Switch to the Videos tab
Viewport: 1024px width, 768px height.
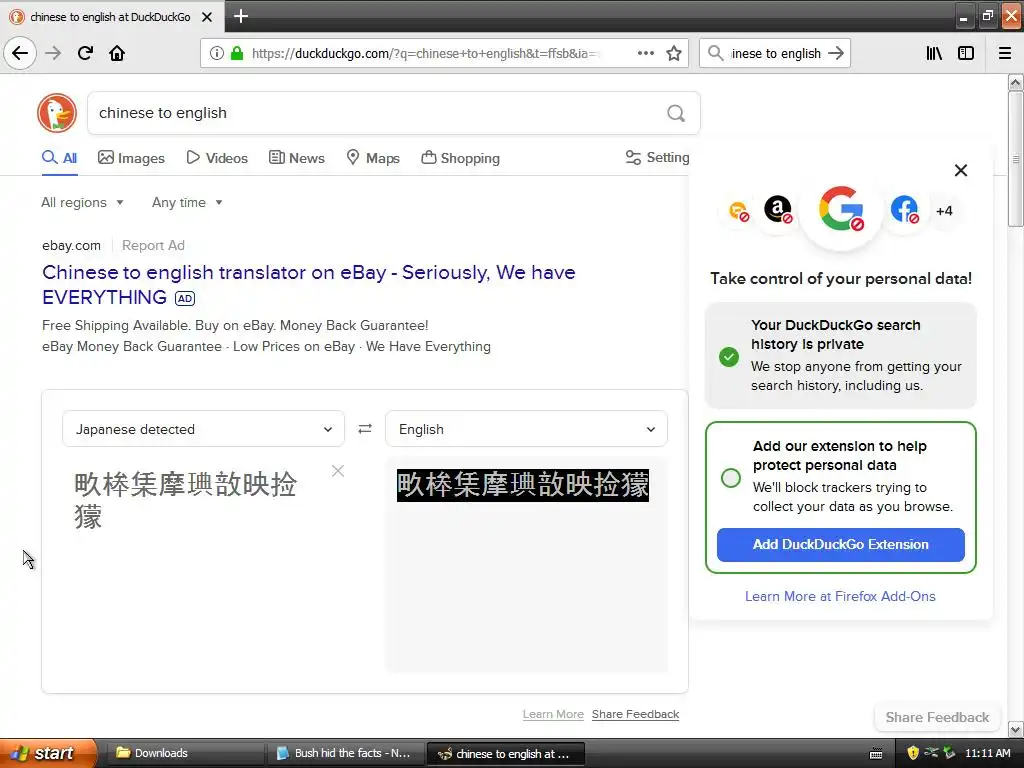point(217,157)
